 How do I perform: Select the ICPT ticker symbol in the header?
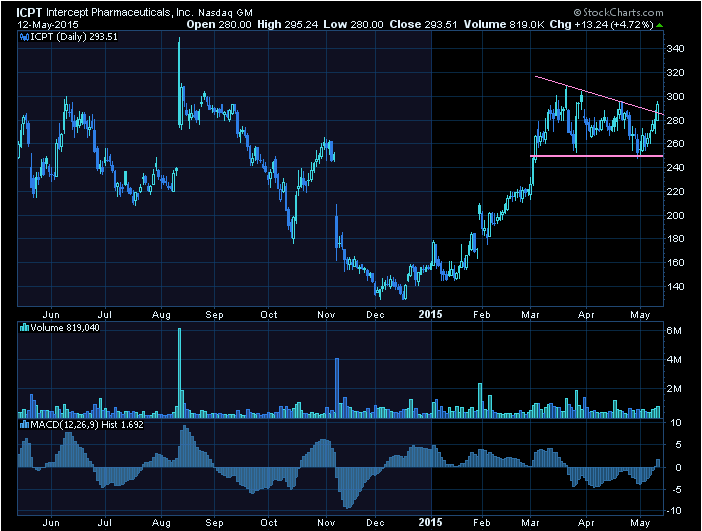coord(29,13)
